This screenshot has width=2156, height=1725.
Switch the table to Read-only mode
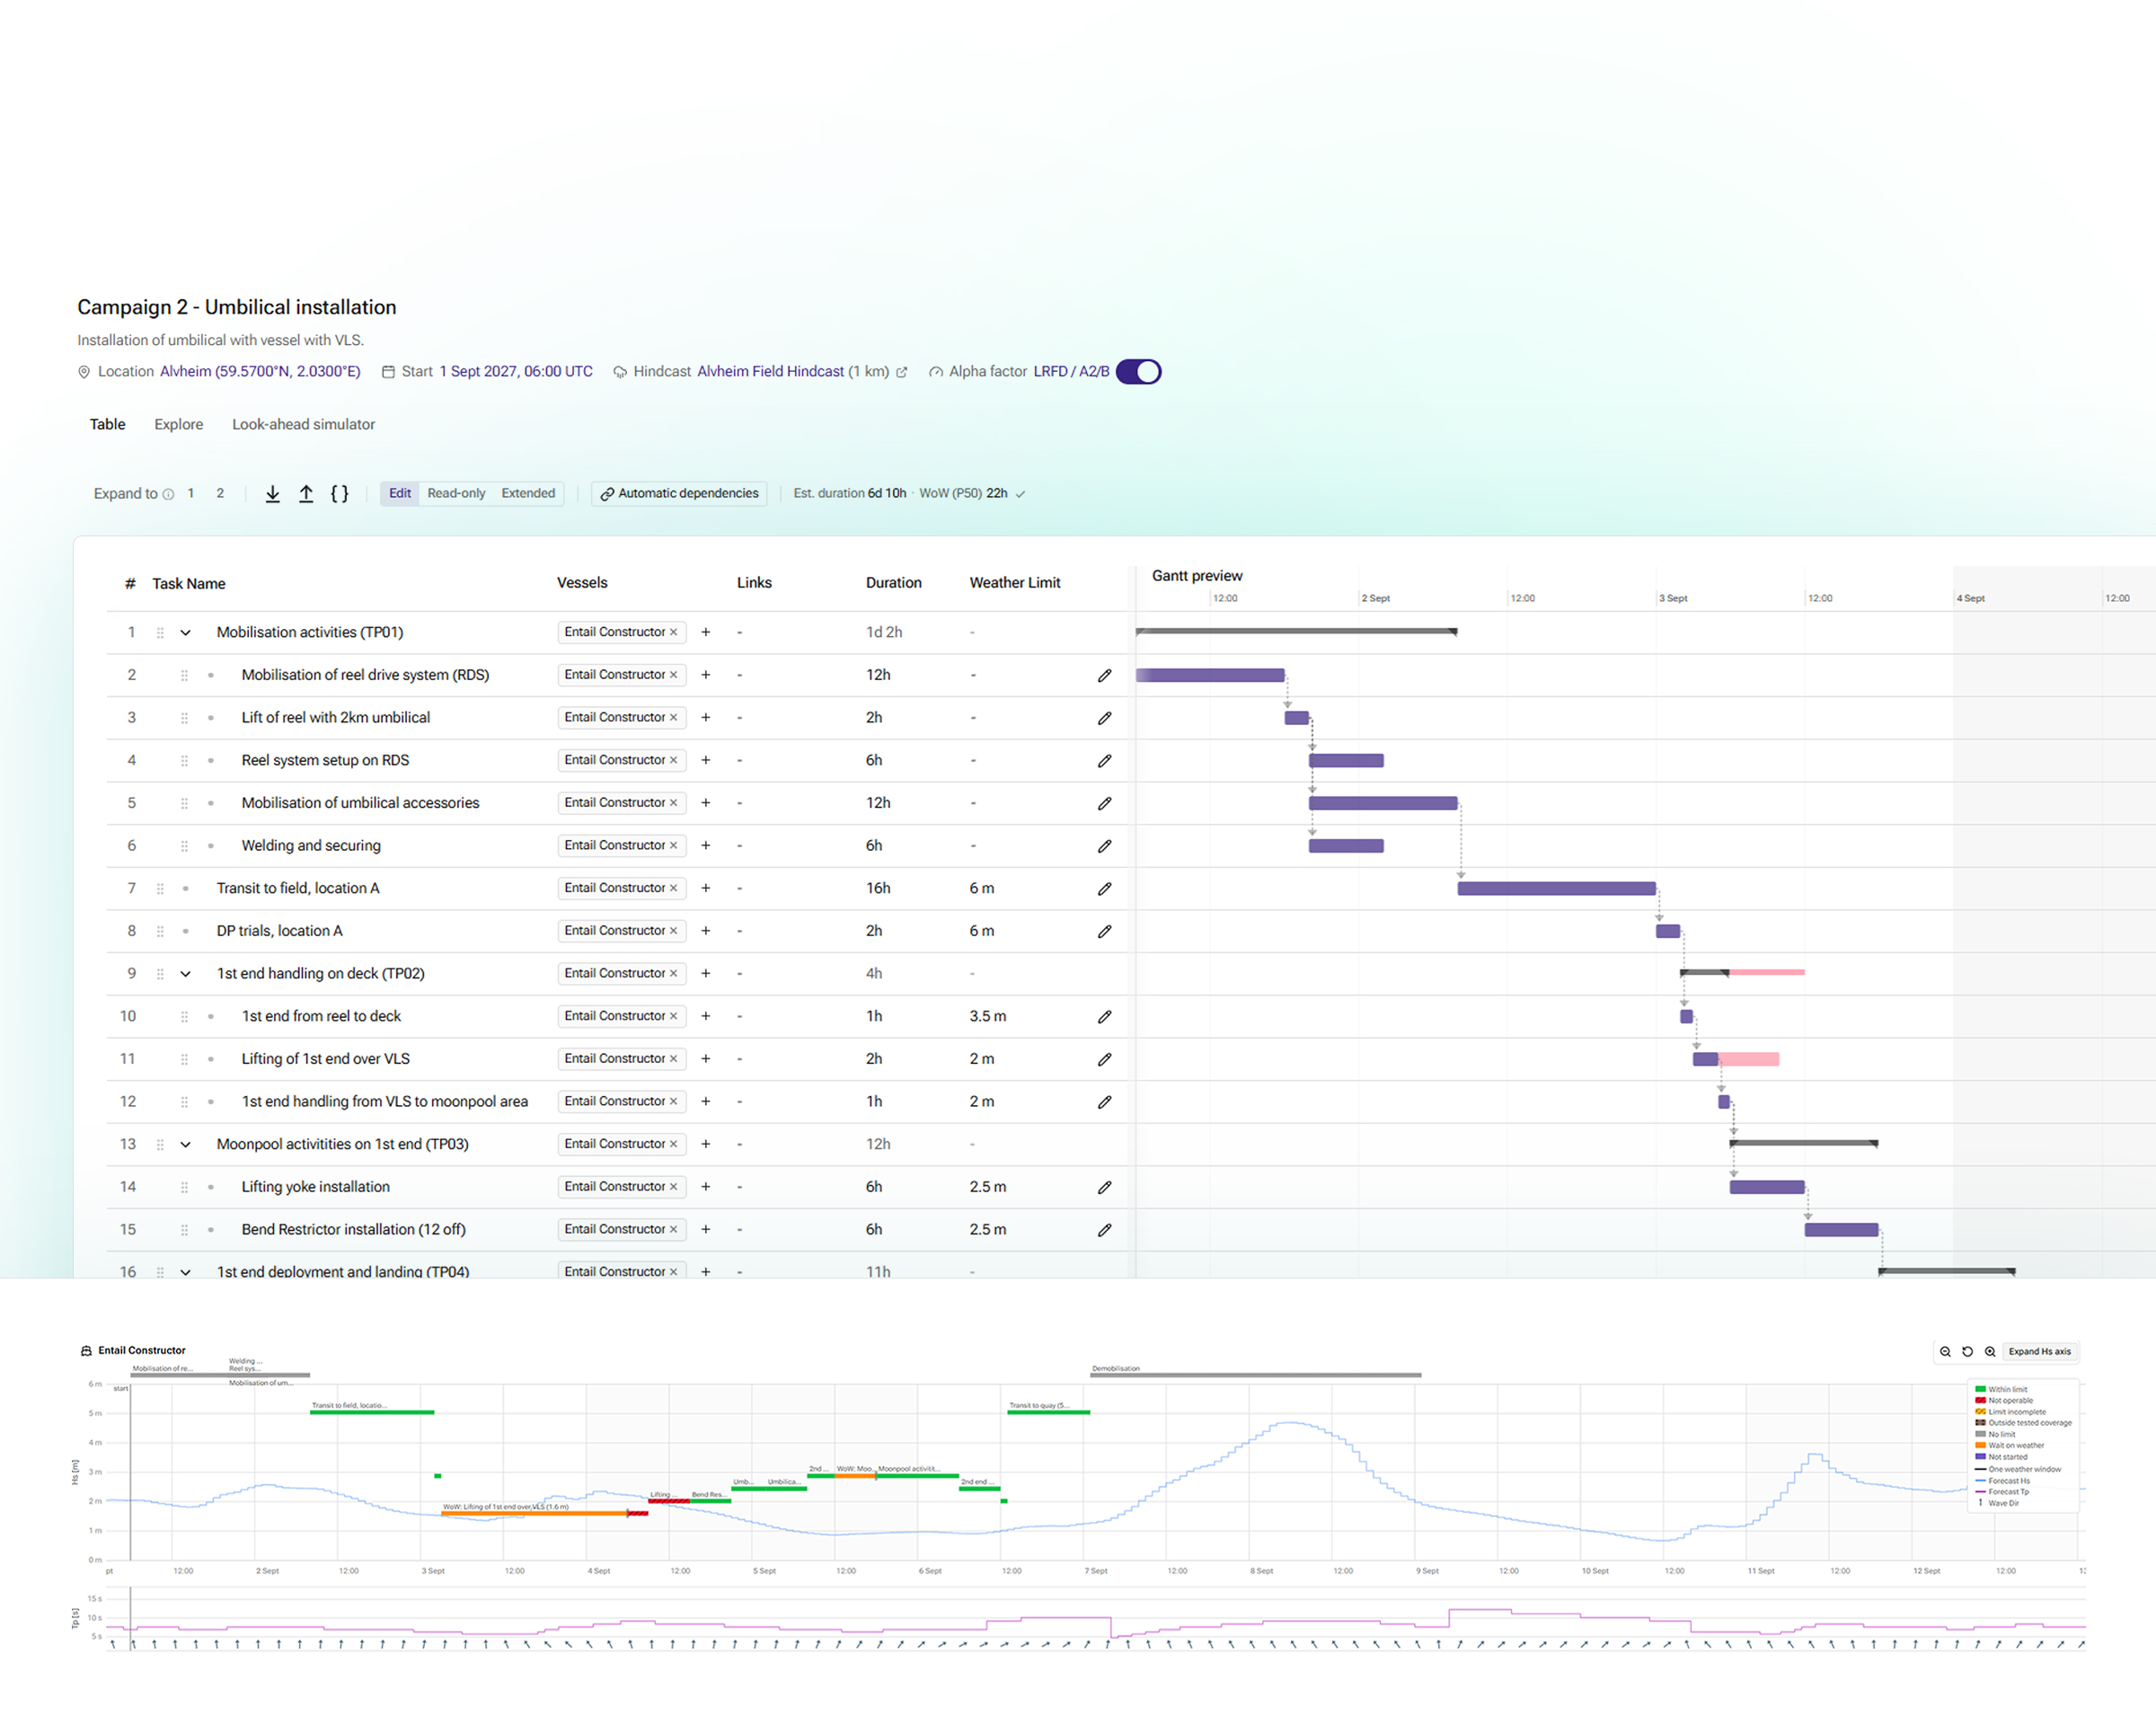(456, 493)
